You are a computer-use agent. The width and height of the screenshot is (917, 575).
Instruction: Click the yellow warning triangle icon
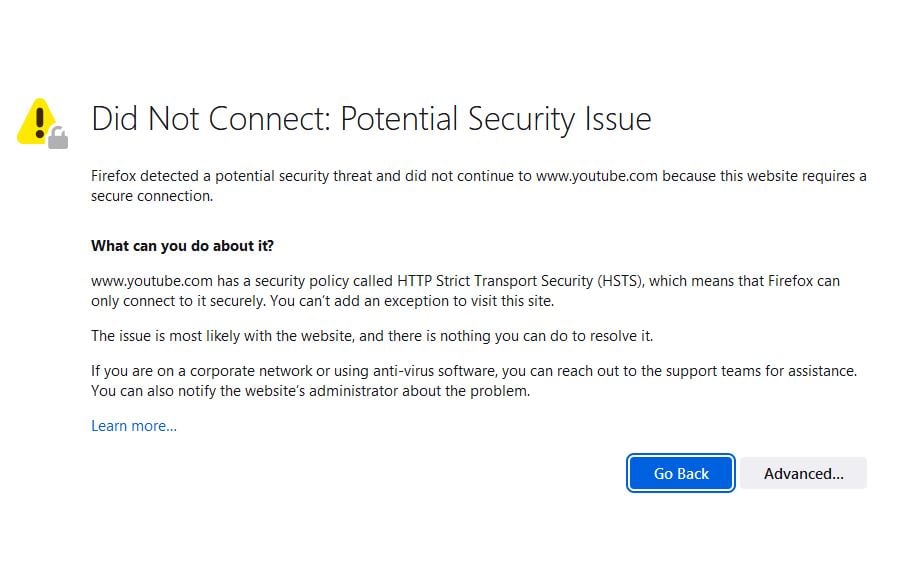(36, 120)
